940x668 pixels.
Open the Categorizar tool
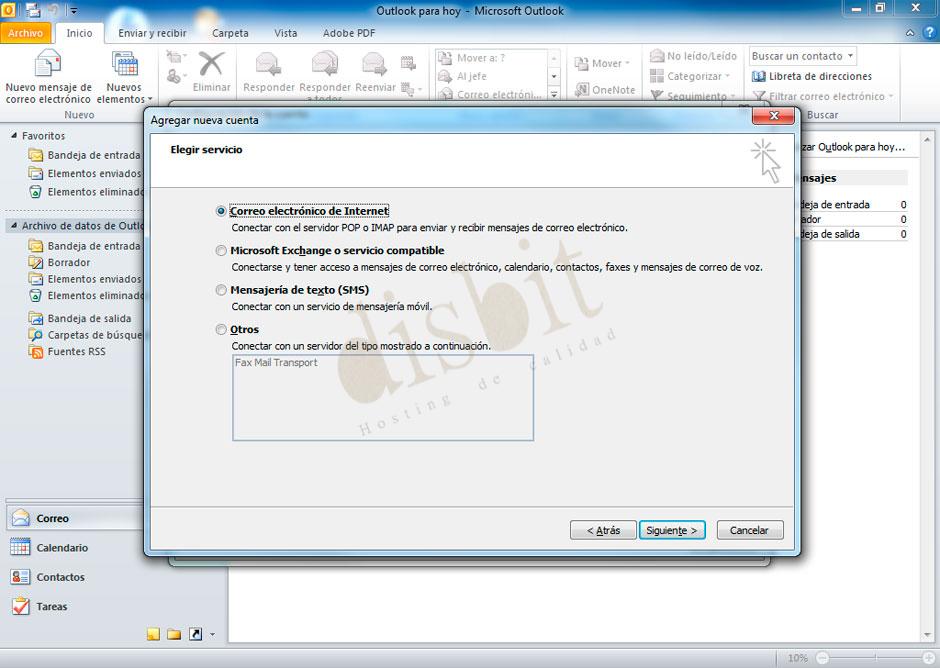point(690,76)
